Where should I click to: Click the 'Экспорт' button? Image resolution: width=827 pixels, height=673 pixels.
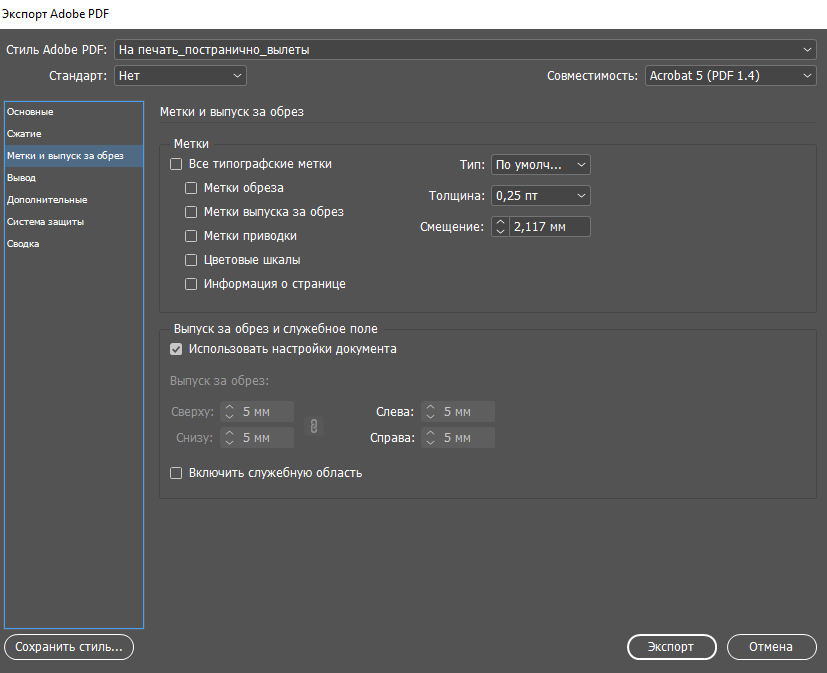pyautogui.click(x=671, y=647)
